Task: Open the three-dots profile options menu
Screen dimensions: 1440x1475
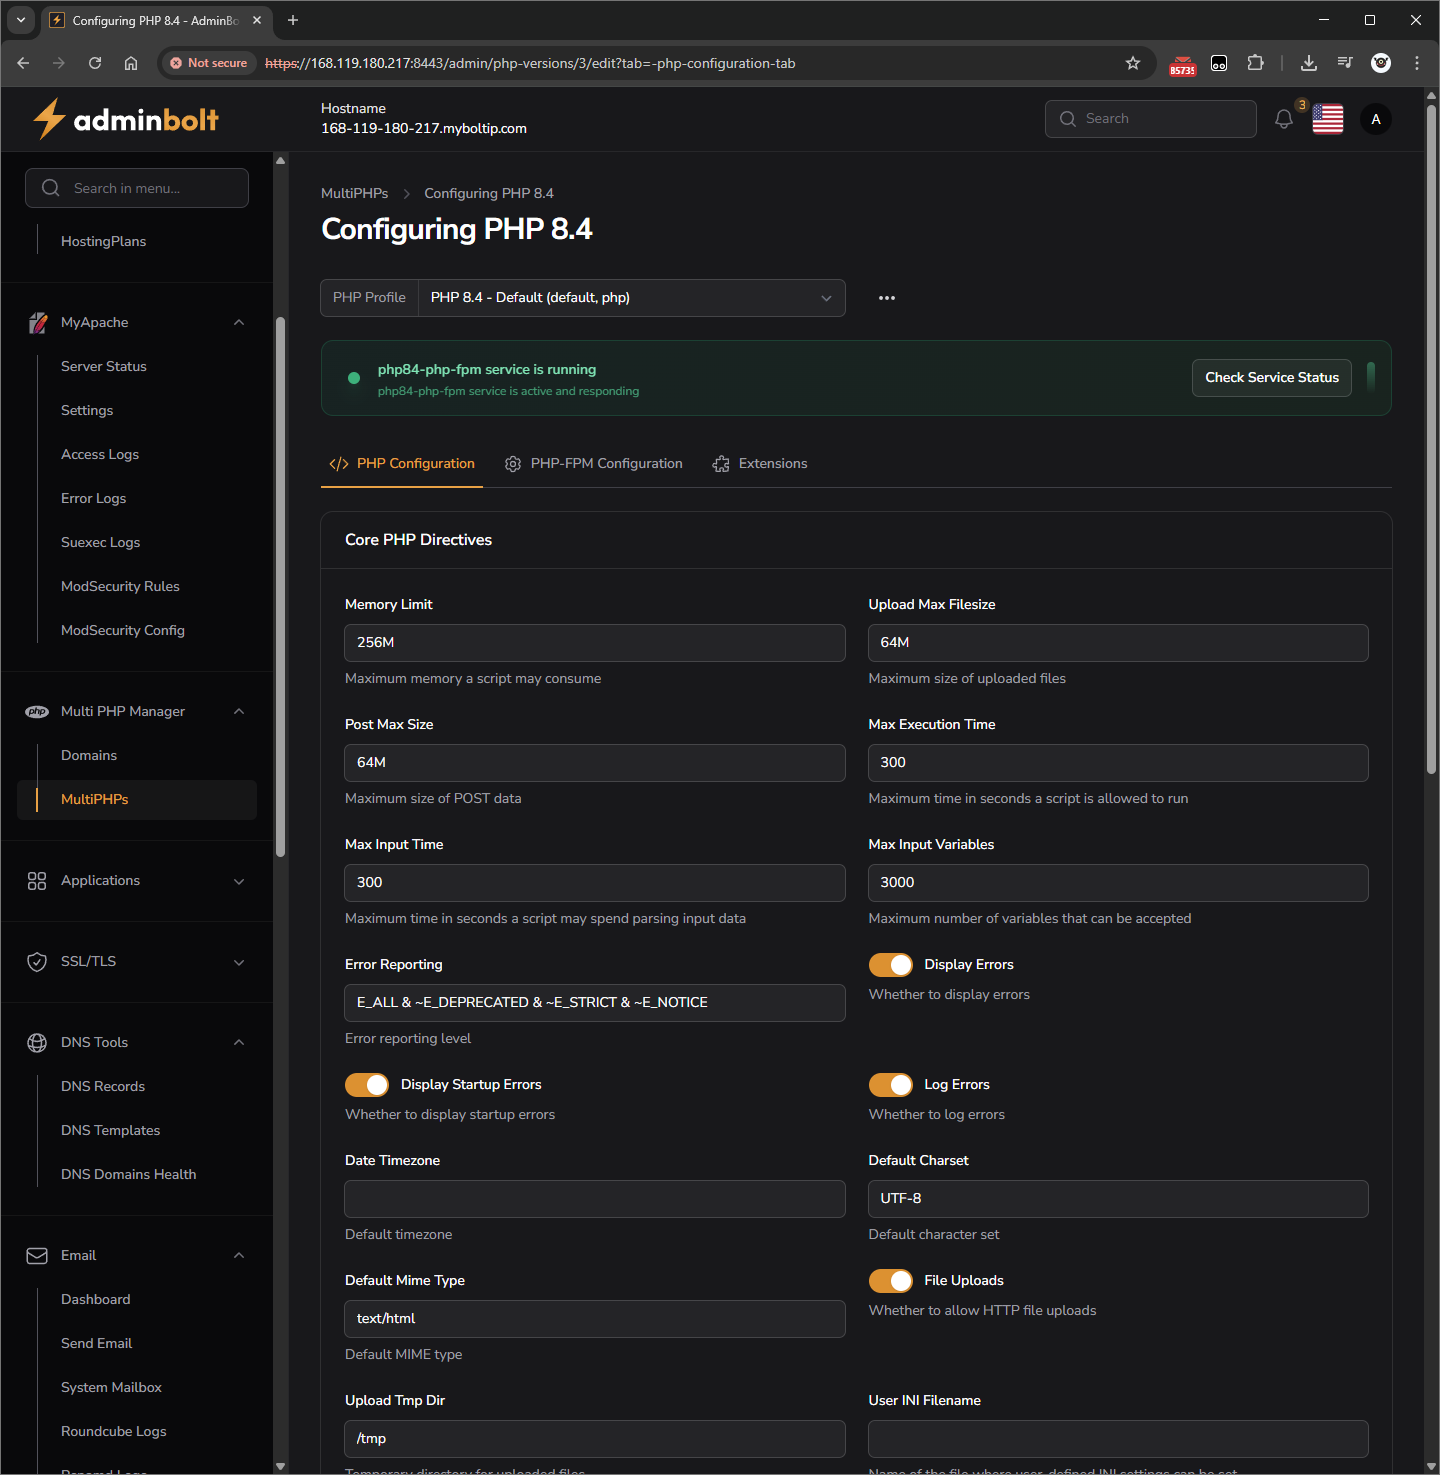Action: [886, 298]
